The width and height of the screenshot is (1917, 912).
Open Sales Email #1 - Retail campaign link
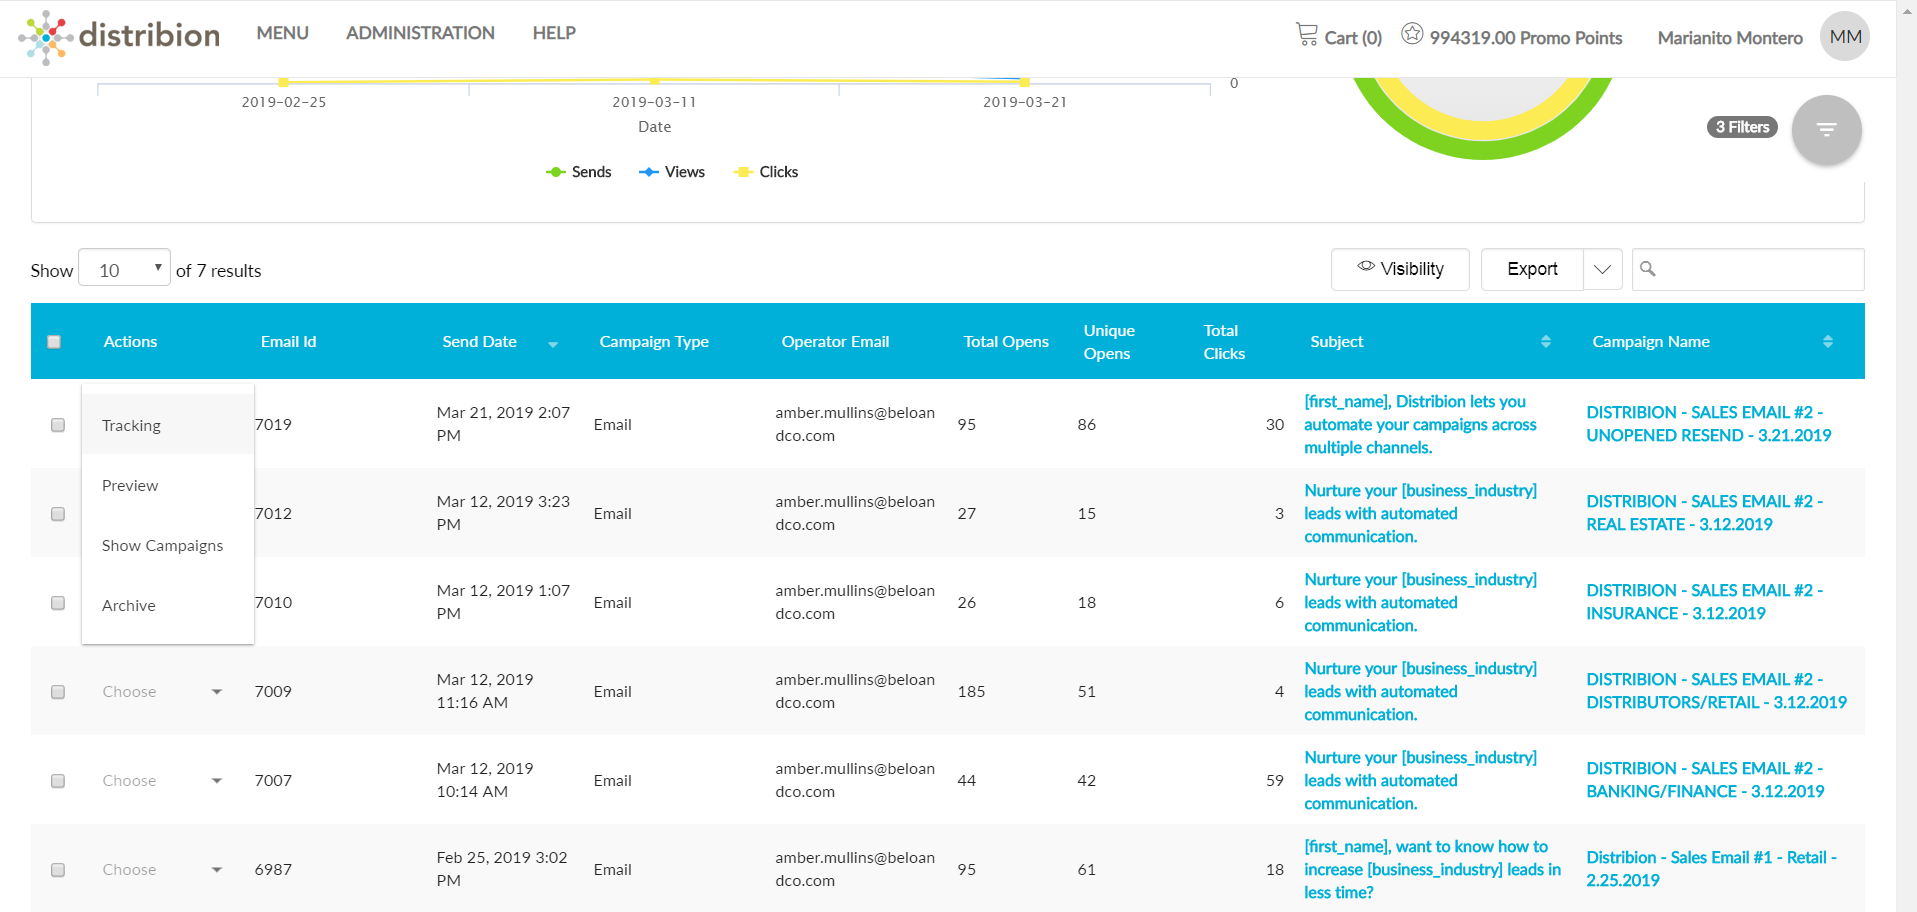click(x=1711, y=869)
